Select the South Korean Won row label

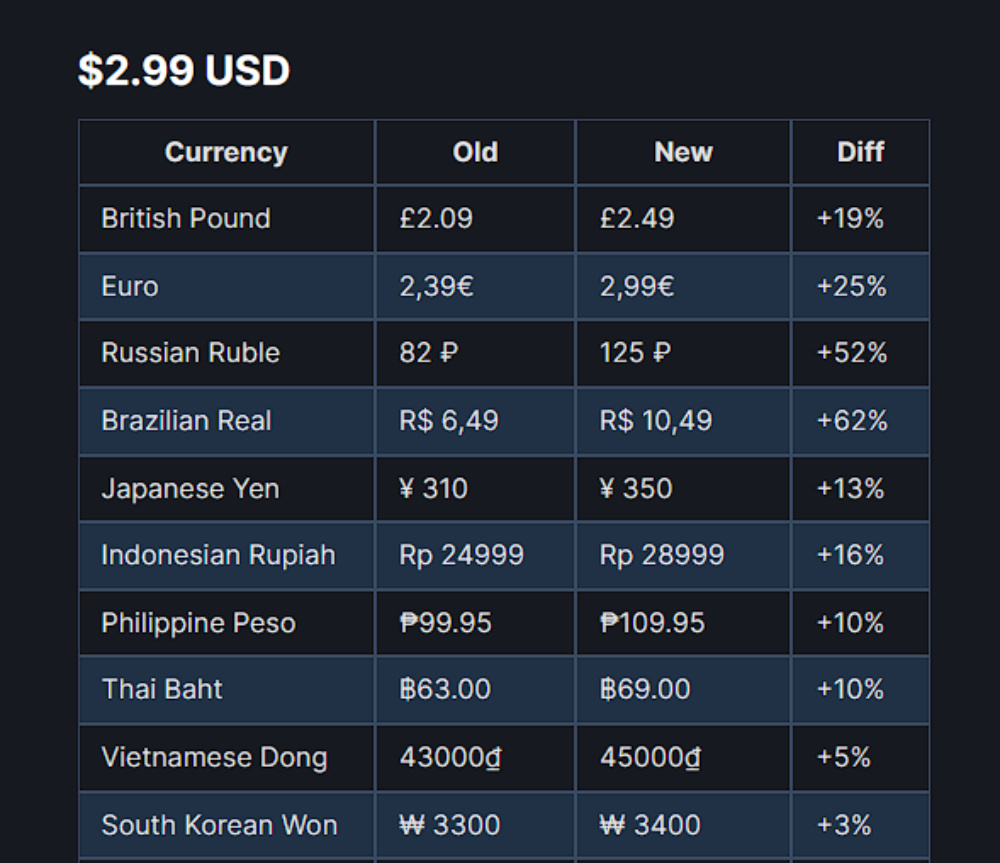pyautogui.click(x=219, y=825)
